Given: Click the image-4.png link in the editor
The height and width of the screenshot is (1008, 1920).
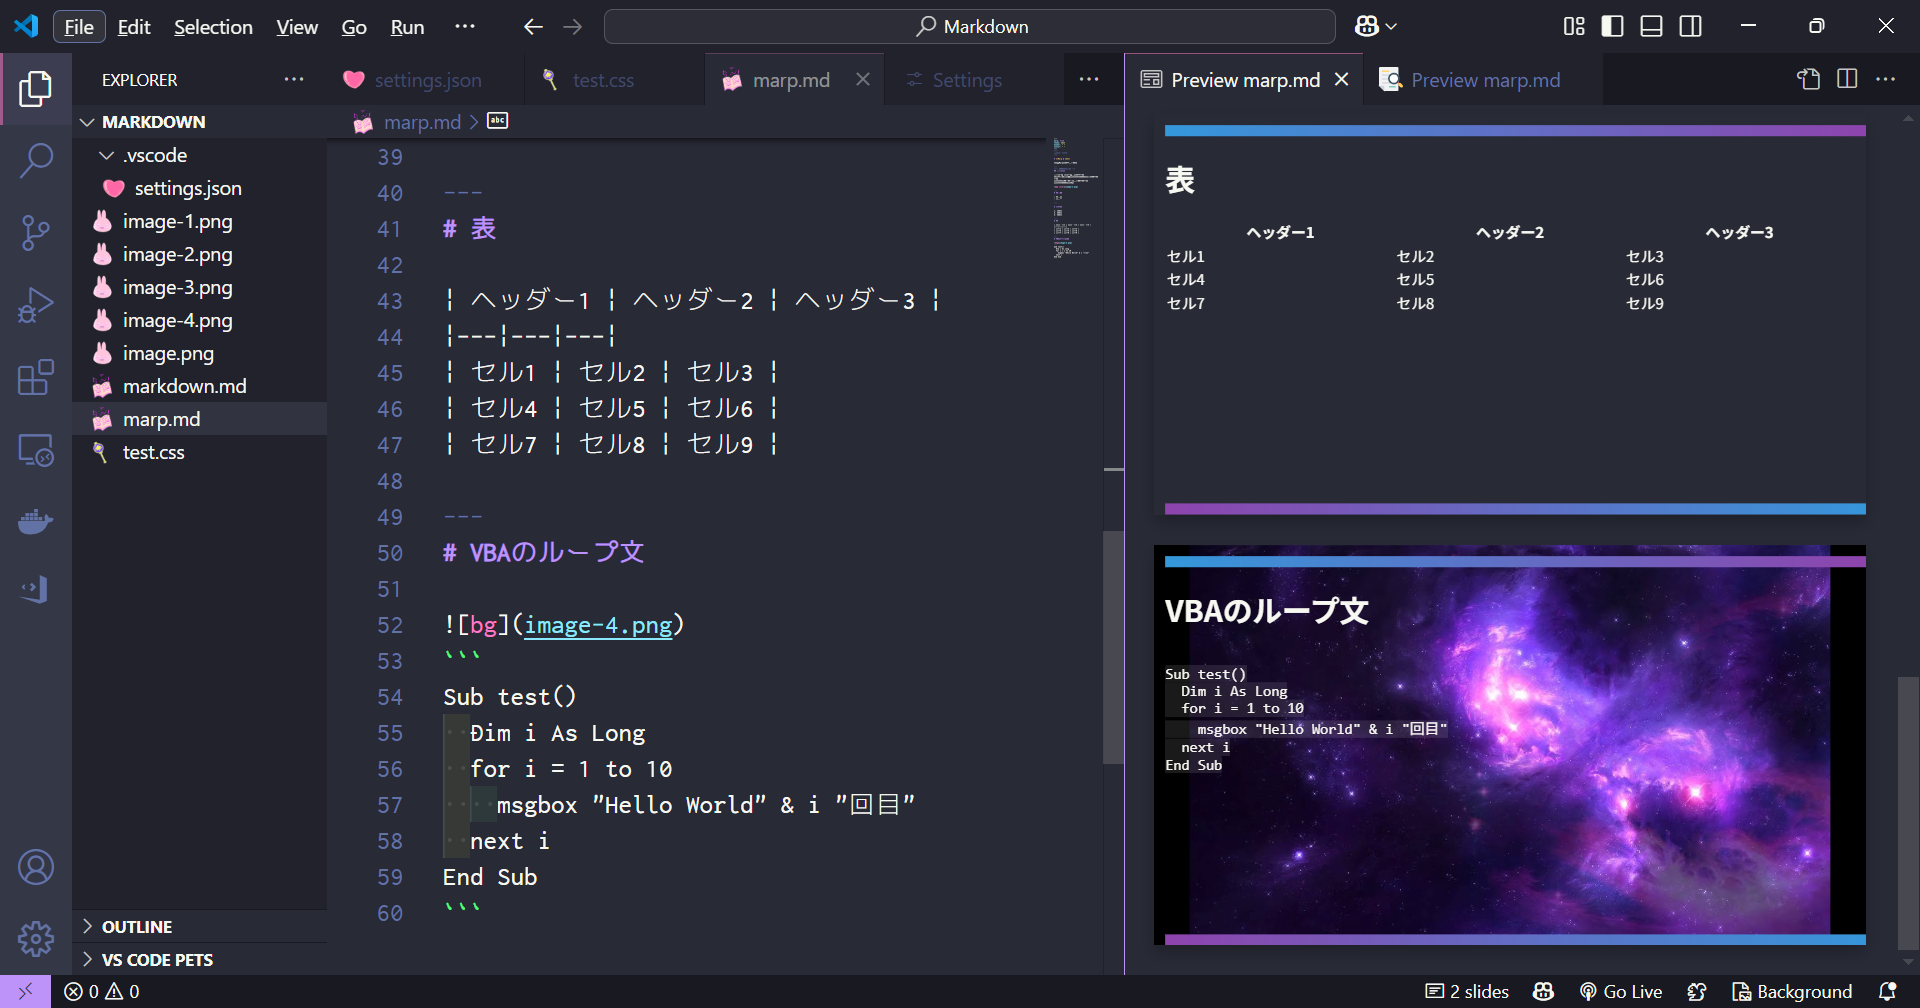Looking at the screenshot, I should [x=597, y=624].
